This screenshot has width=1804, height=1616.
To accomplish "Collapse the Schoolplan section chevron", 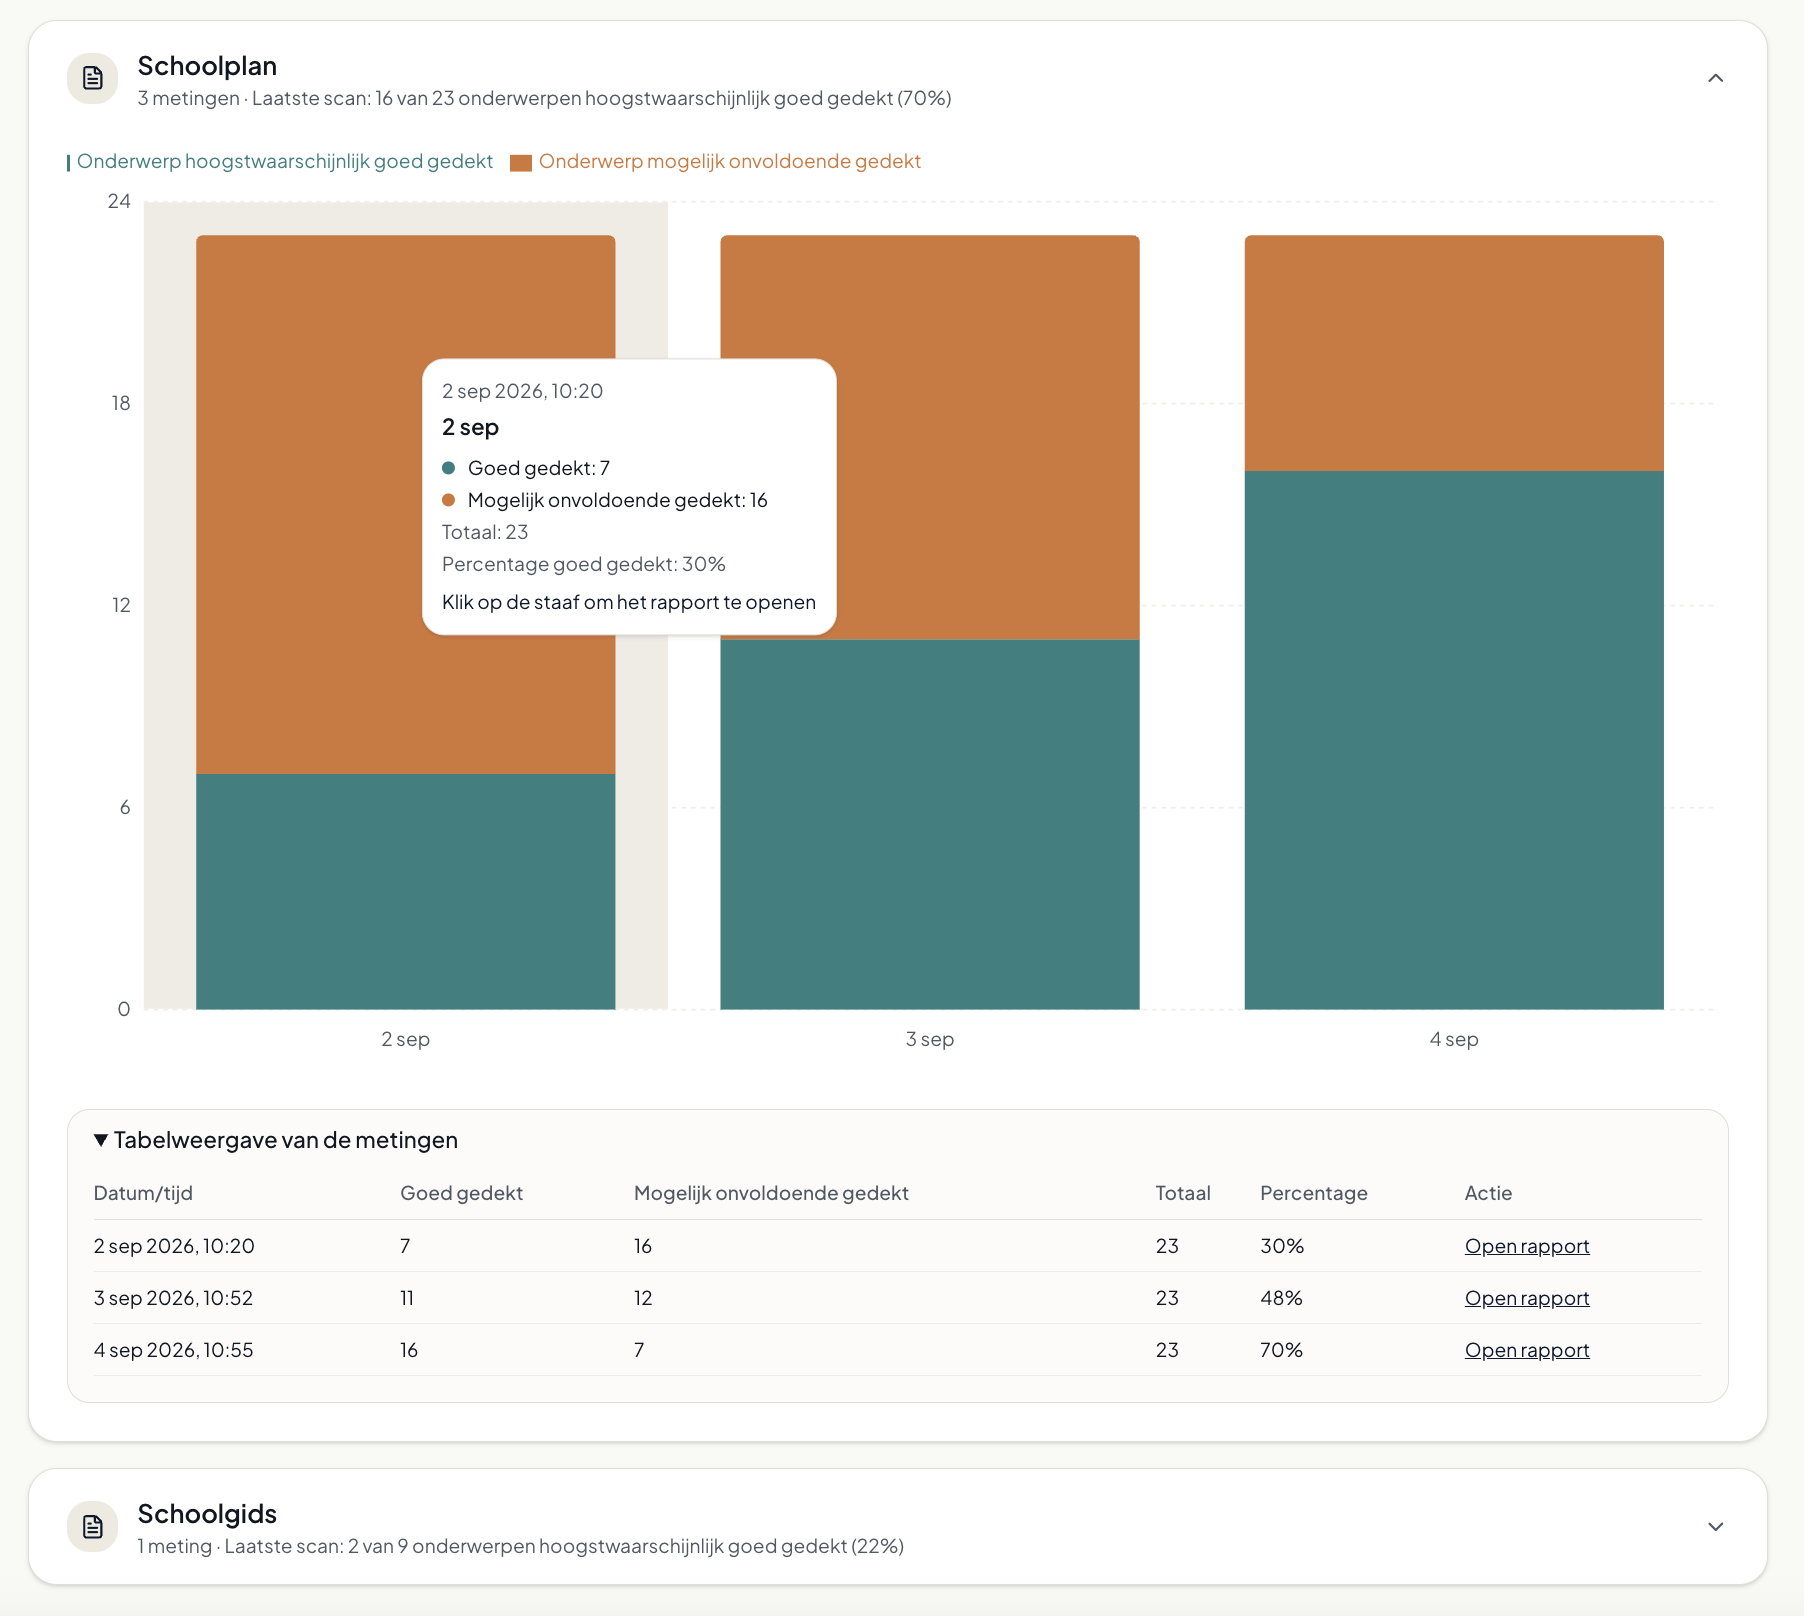I will pyautogui.click(x=1715, y=78).
